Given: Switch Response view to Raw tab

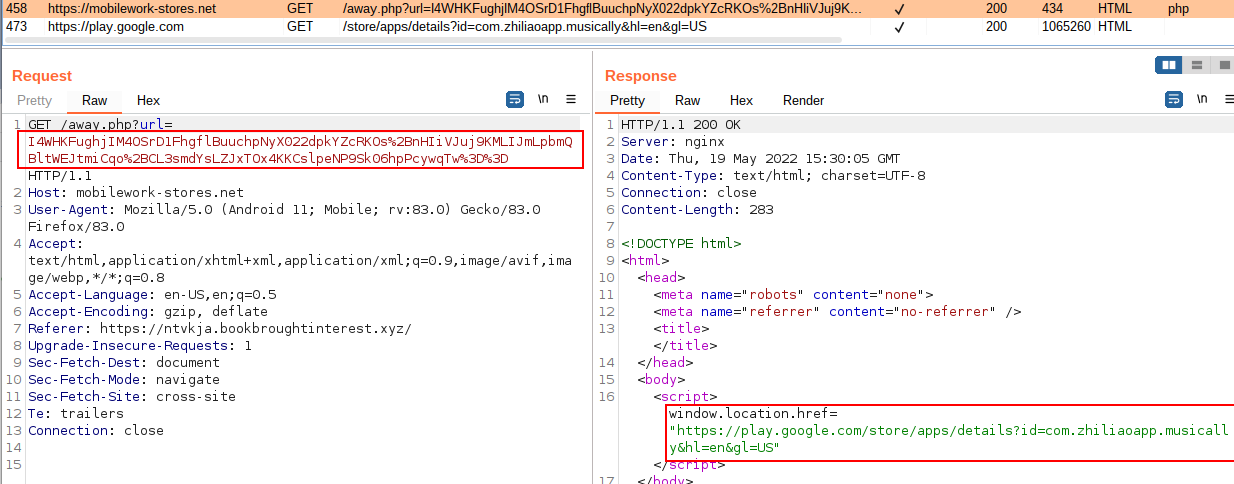Looking at the screenshot, I should pyautogui.click(x=688, y=100).
